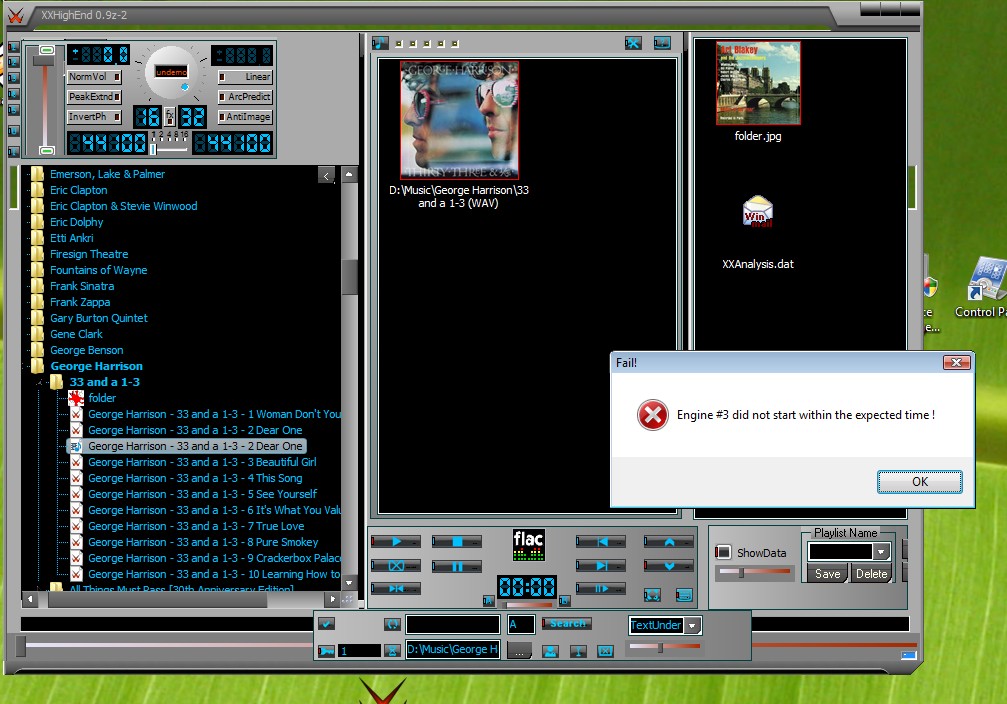Click the first small yellow indicator box
Image resolution: width=1007 pixels, height=704 pixels.
[399, 44]
